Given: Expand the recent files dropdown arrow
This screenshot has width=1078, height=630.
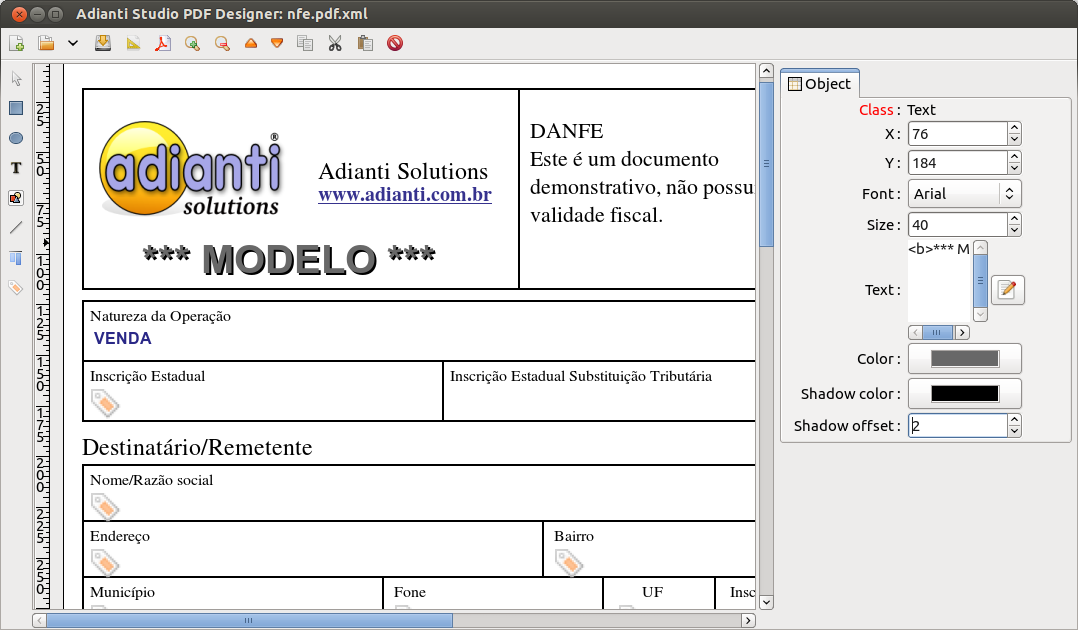Looking at the screenshot, I should pos(73,43).
